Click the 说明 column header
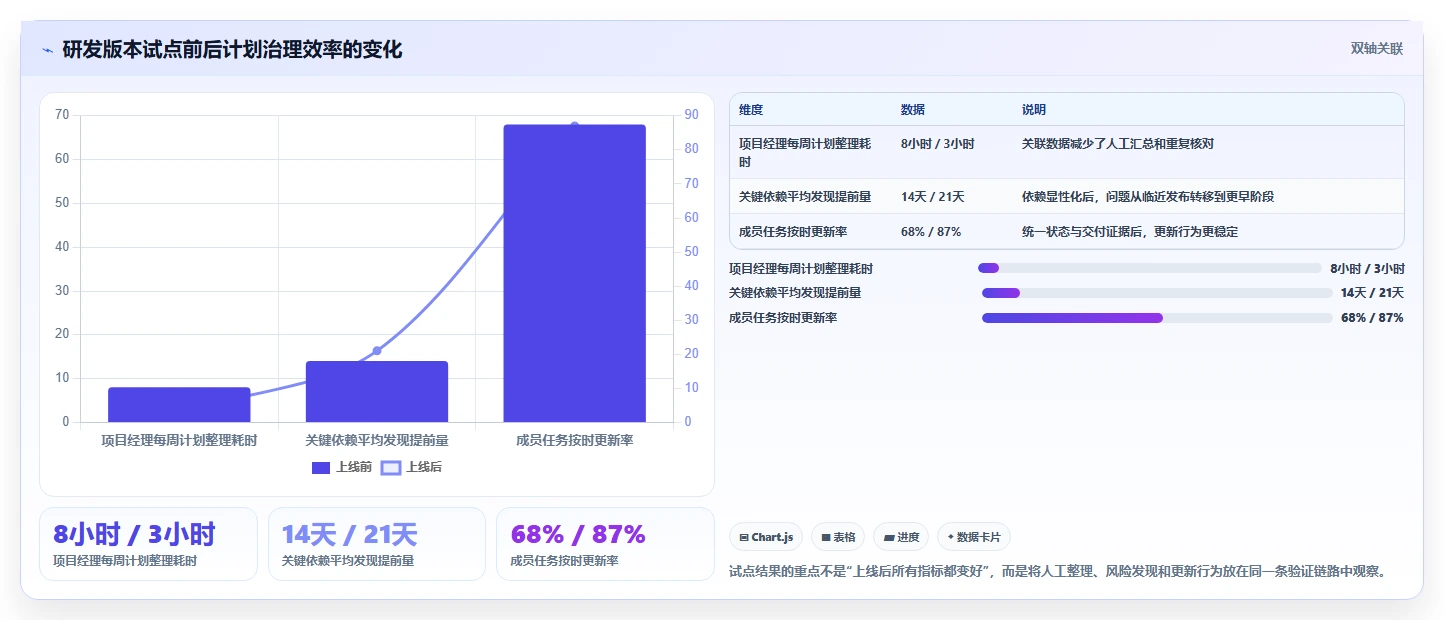The width and height of the screenshot is (1444, 620). point(1034,110)
